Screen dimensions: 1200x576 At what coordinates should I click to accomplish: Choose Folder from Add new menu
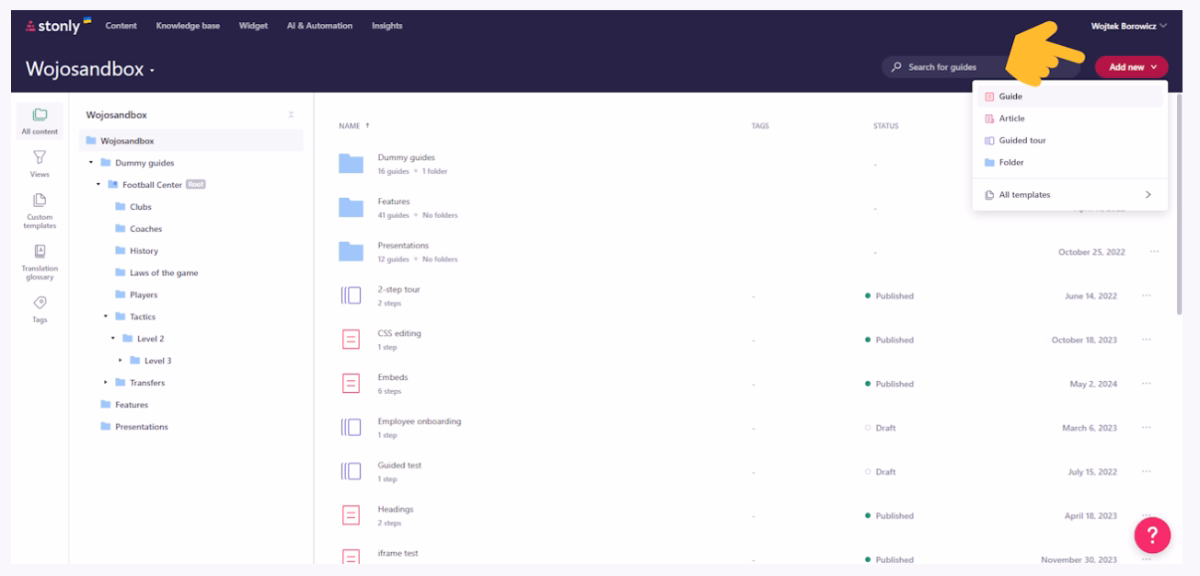1070,163
